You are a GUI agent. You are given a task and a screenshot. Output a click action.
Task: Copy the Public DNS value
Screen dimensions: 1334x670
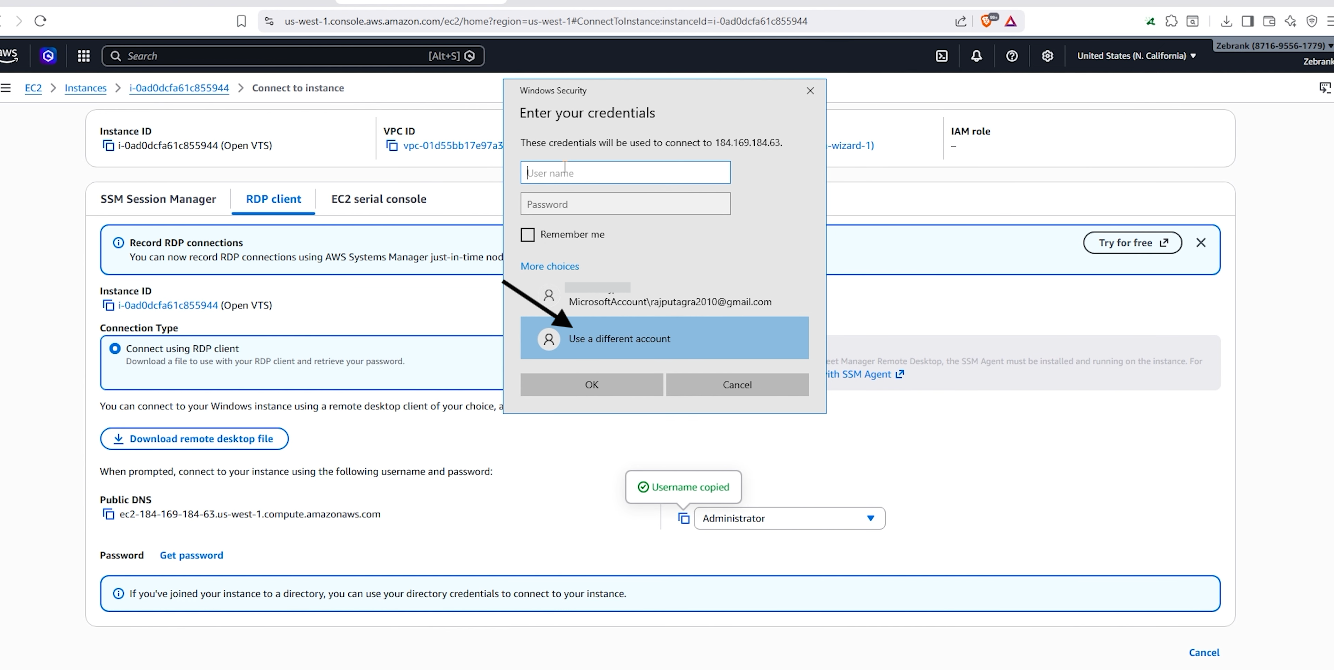[x=108, y=515]
